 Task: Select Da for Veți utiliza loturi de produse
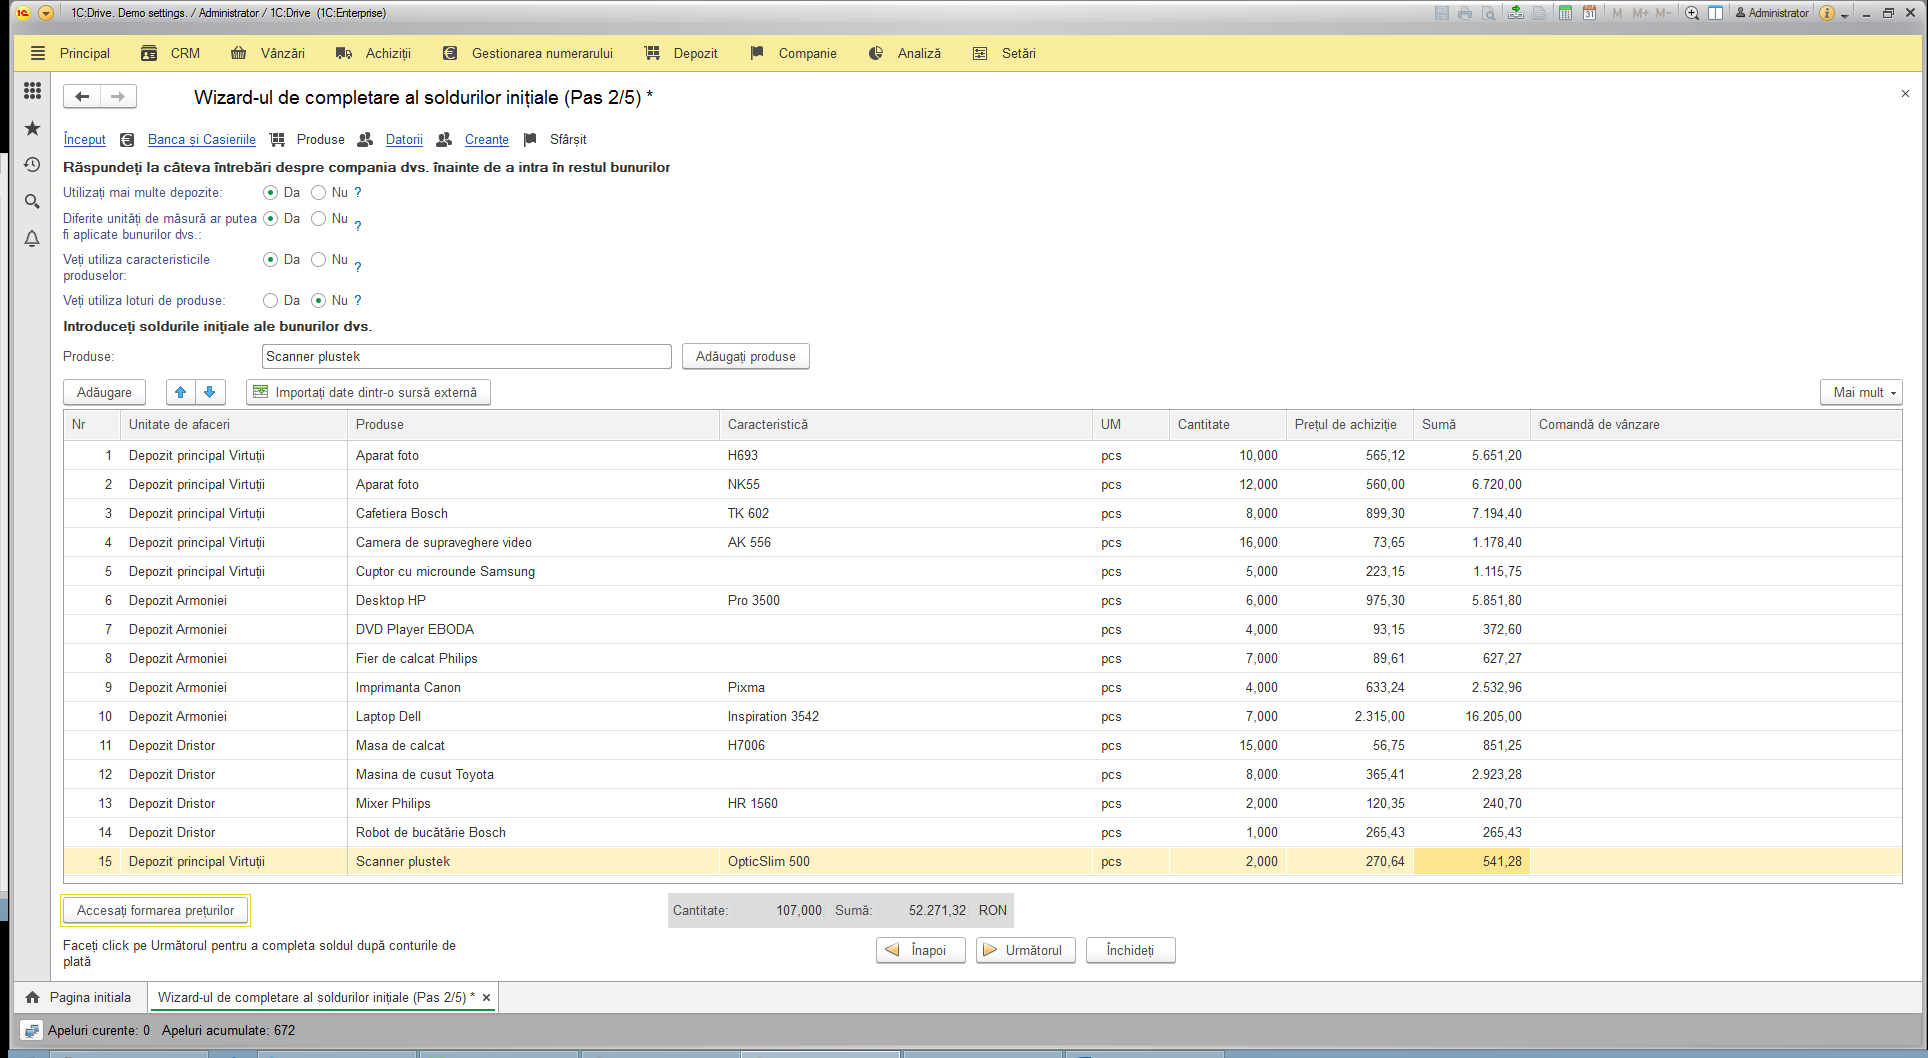270,300
